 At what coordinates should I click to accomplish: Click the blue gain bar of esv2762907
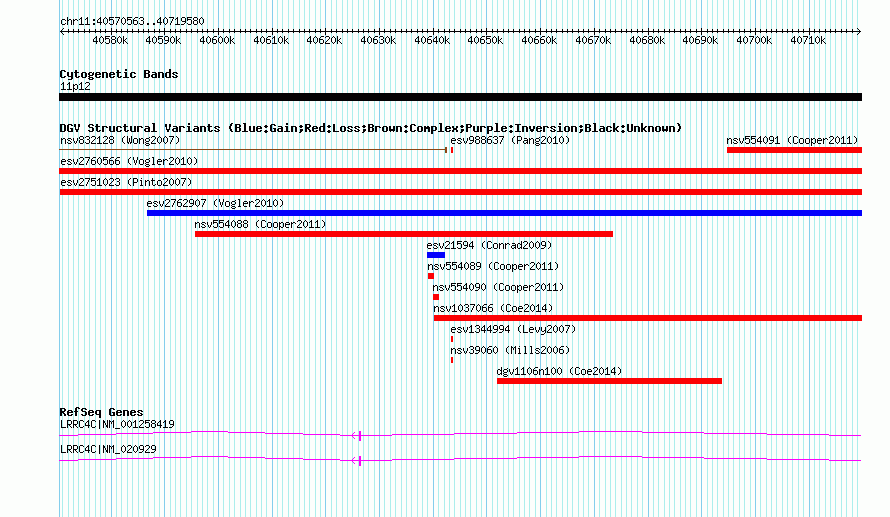[x=504, y=213]
